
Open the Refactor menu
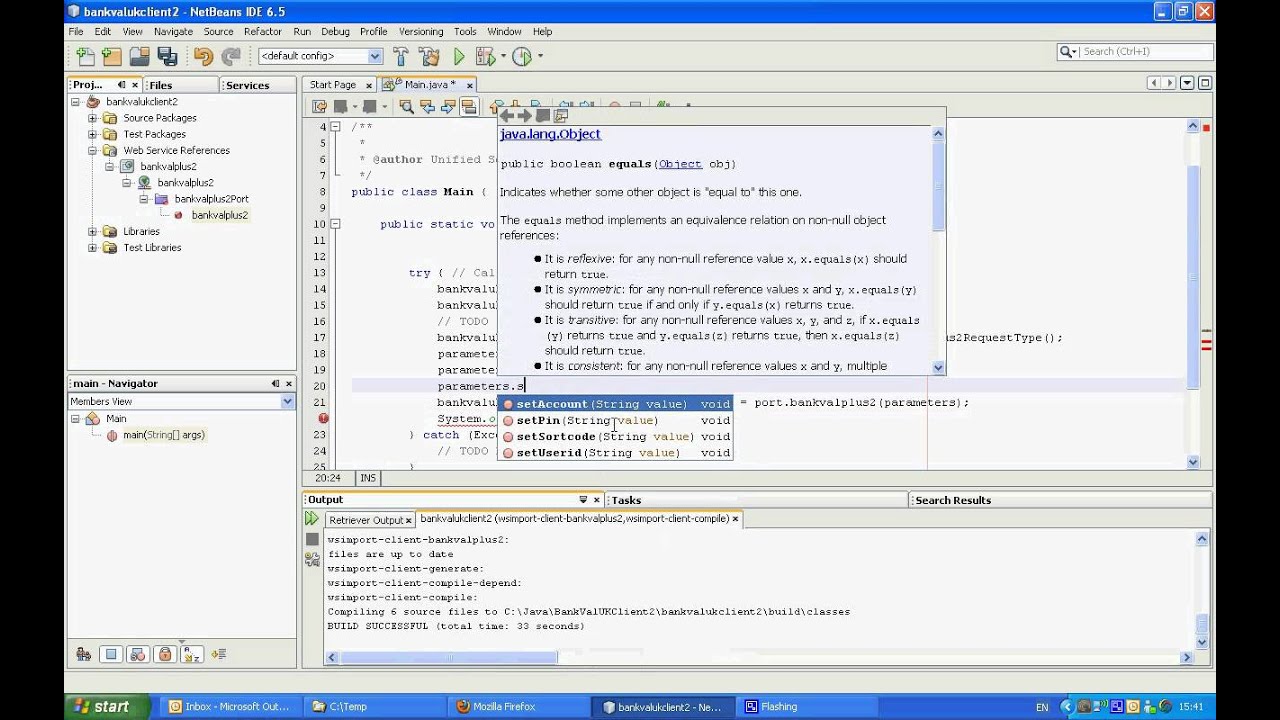pyautogui.click(x=263, y=32)
